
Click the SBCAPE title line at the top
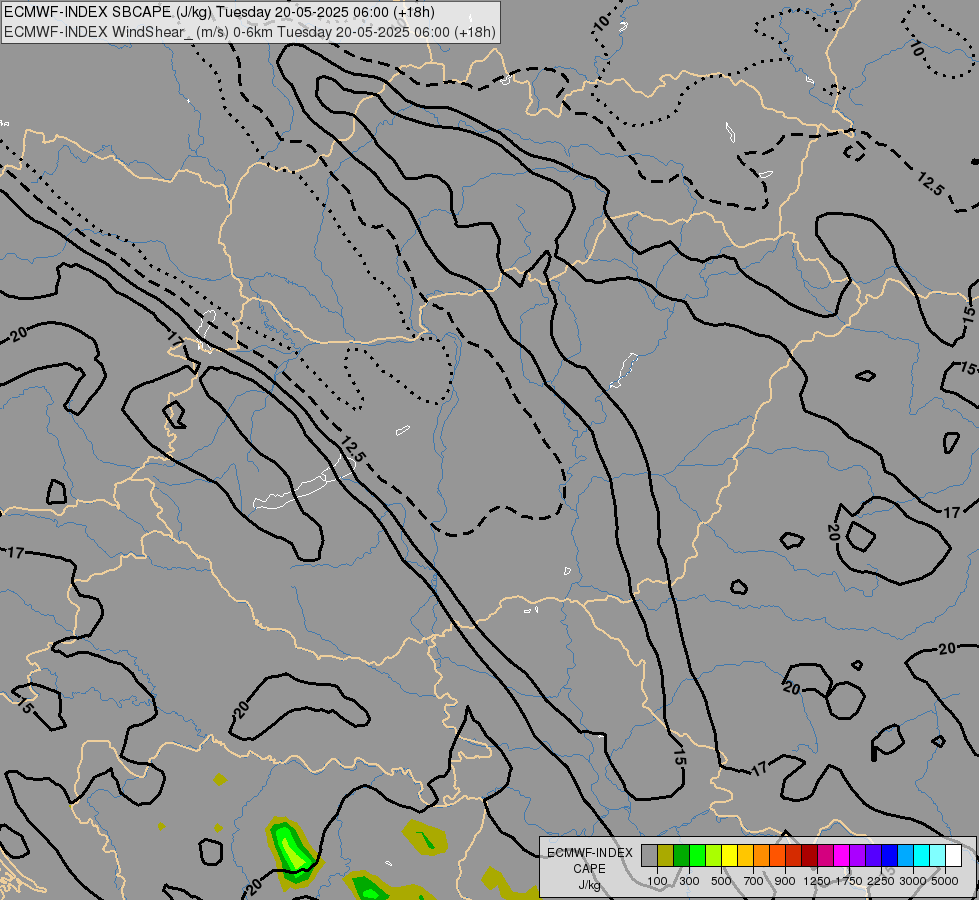coord(219,12)
